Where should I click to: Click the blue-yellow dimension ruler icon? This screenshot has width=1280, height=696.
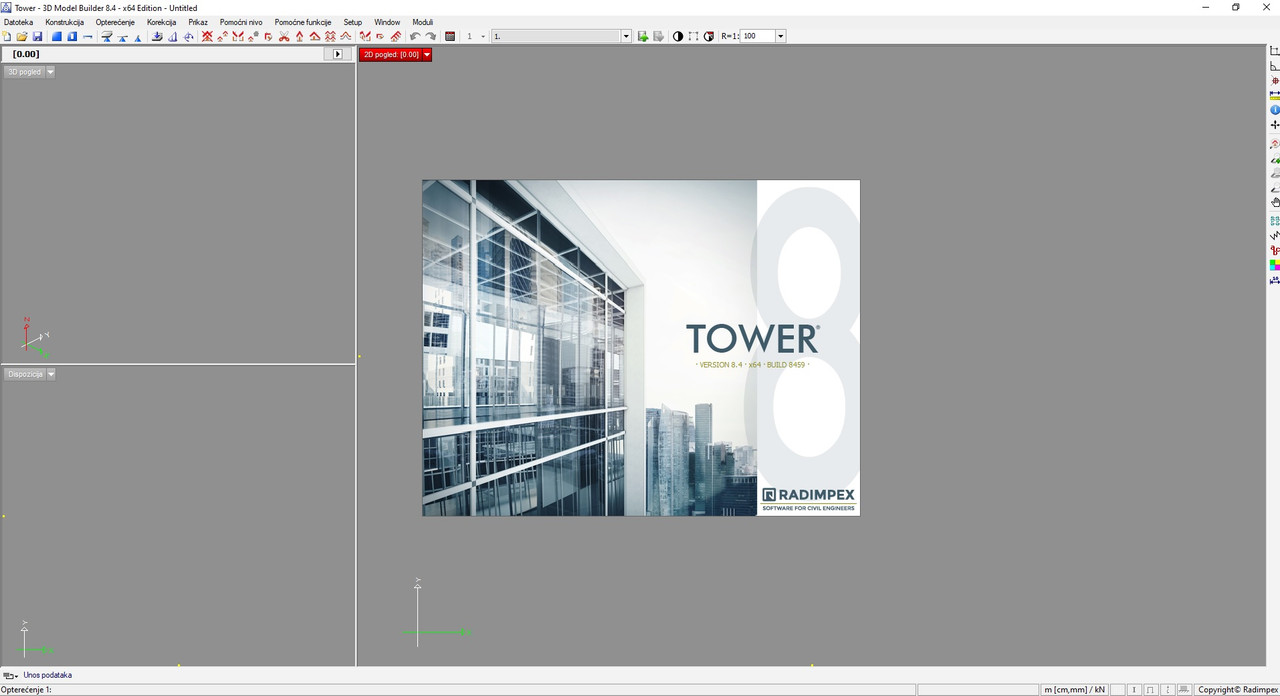1275,95
